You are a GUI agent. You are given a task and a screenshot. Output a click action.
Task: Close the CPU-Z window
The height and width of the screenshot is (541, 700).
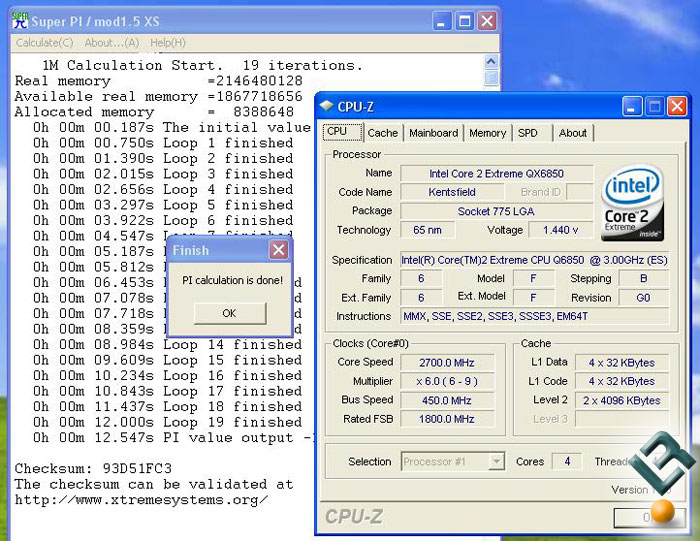coord(677,107)
